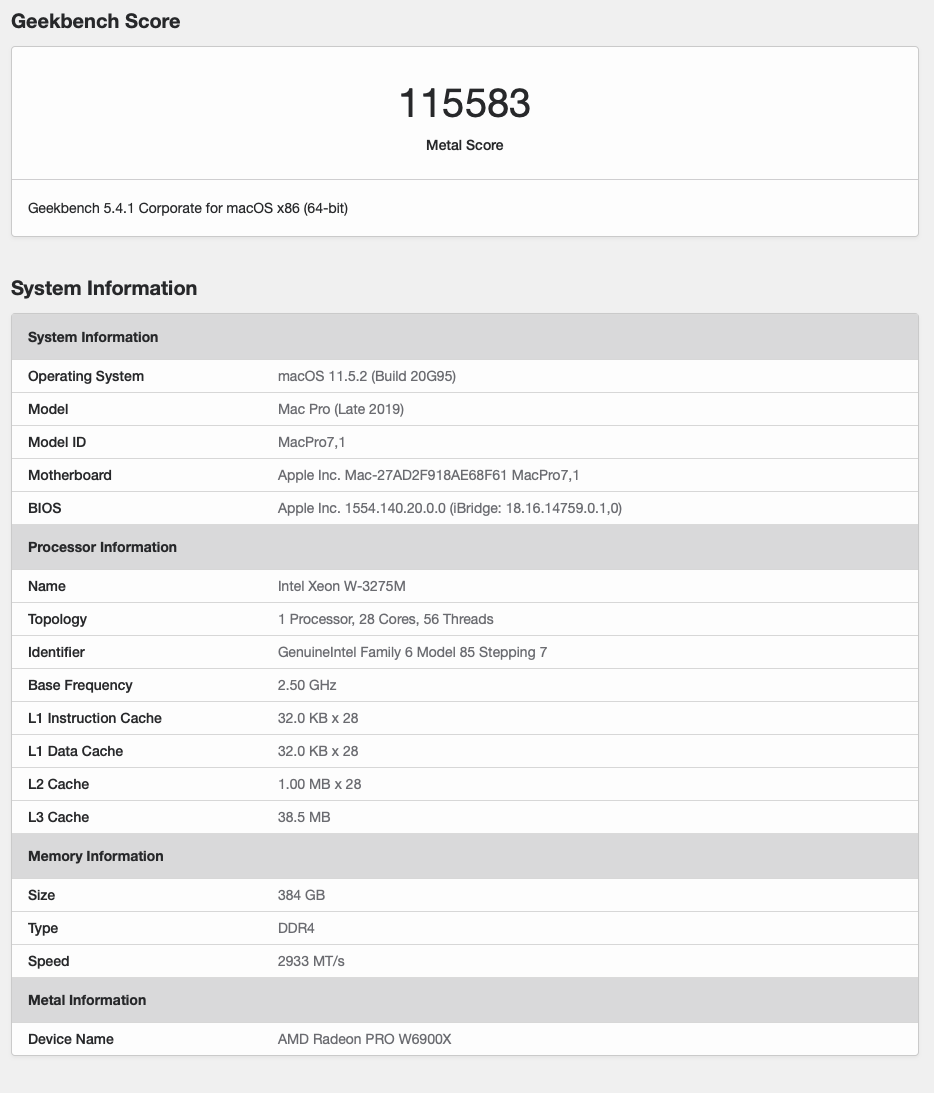Select the L1 Data Cache 32.0 KB x 28 value

pyautogui.click(x=318, y=751)
